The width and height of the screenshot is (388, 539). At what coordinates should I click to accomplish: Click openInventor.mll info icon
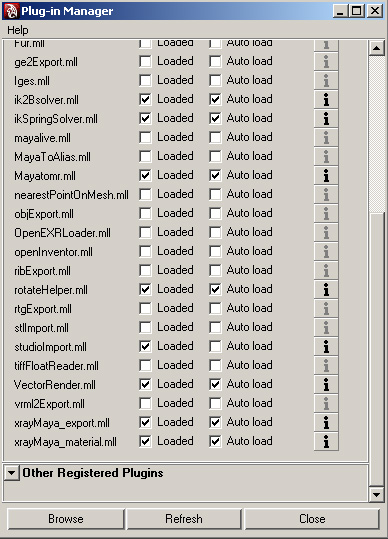(x=326, y=252)
